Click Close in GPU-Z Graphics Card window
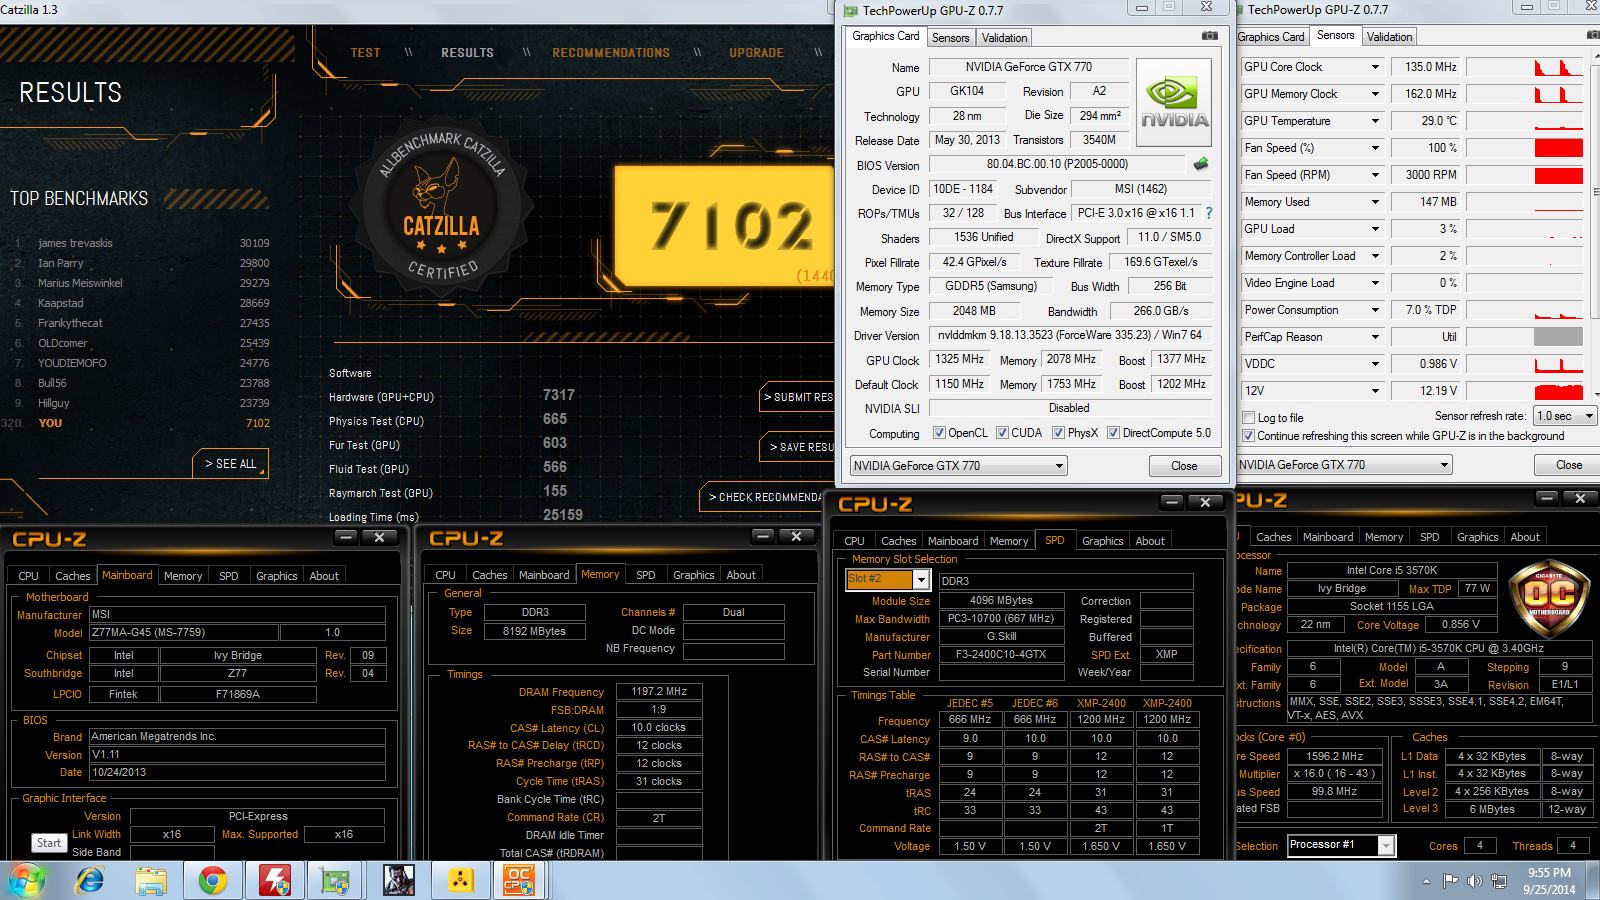This screenshot has width=1600, height=900. [x=1184, y=466]
